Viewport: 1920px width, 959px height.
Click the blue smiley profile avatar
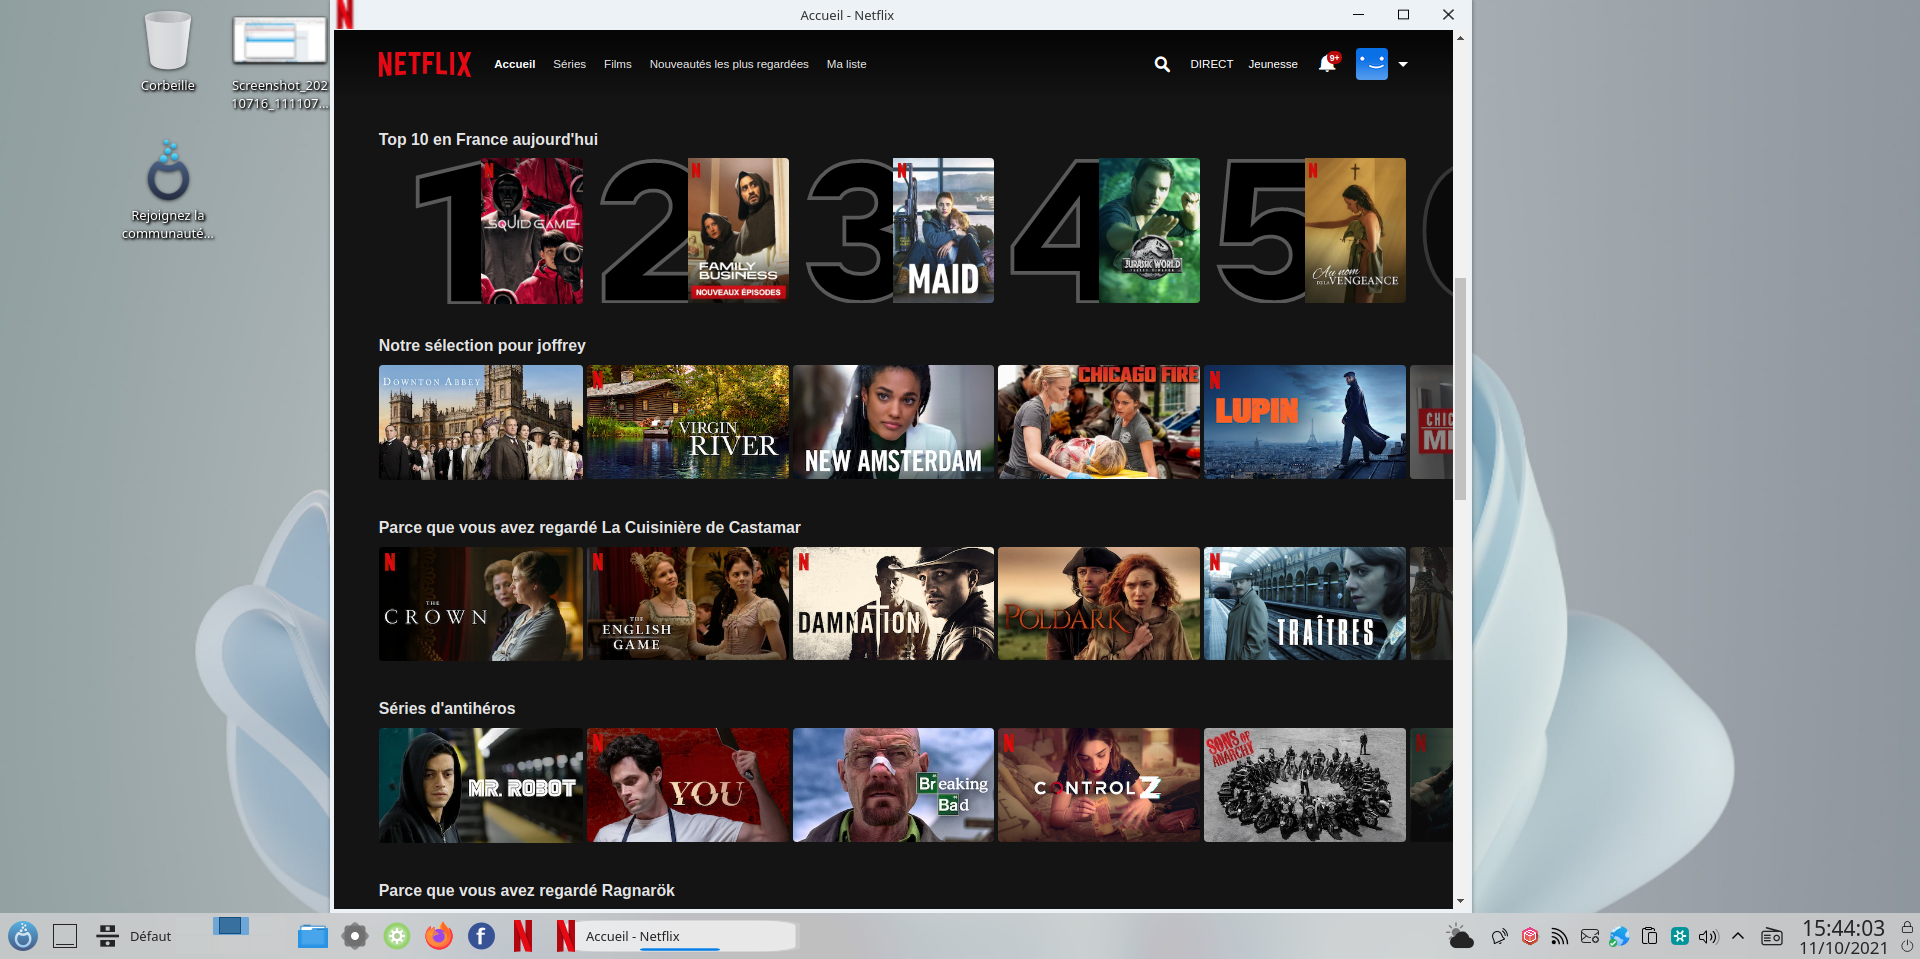pyautogui.click(x=1372, y=64)
